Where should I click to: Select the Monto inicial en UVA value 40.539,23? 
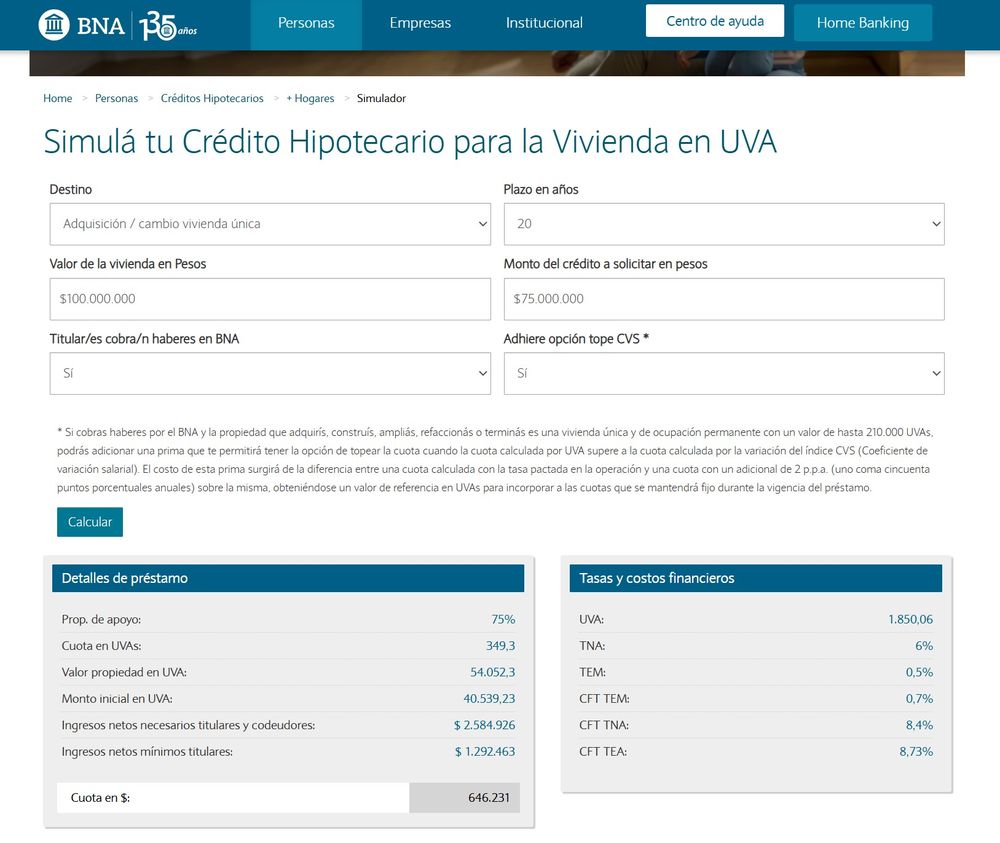click(489, 699)
